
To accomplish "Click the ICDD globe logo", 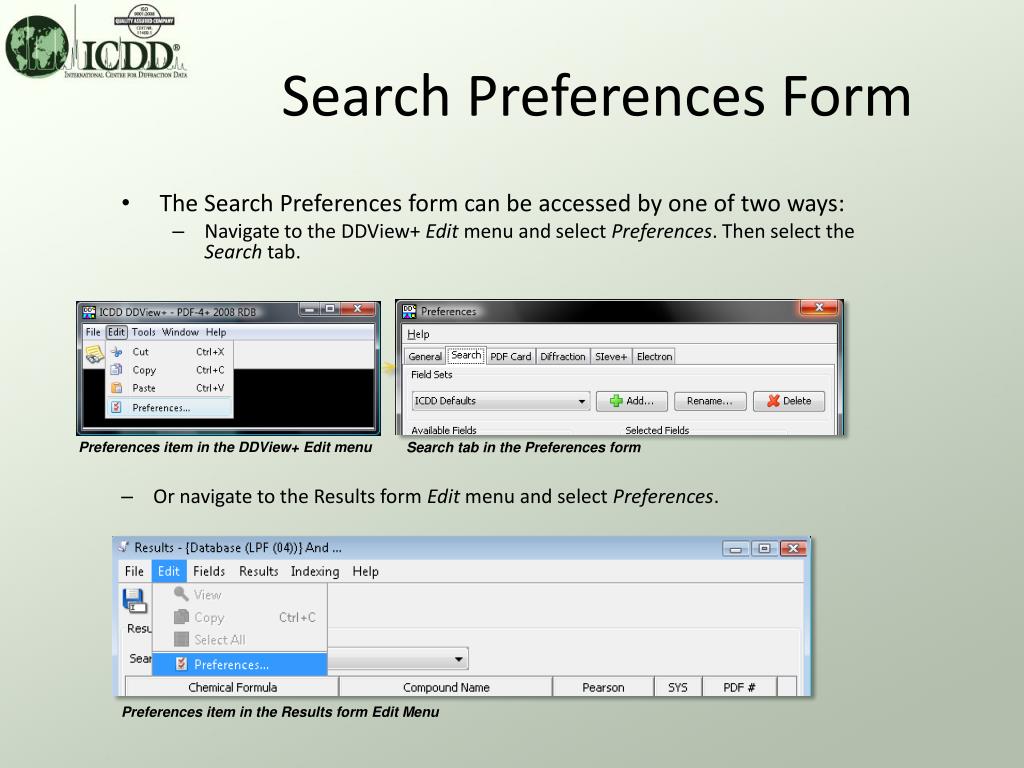I will pyautogui.click(x=36, y=46).
